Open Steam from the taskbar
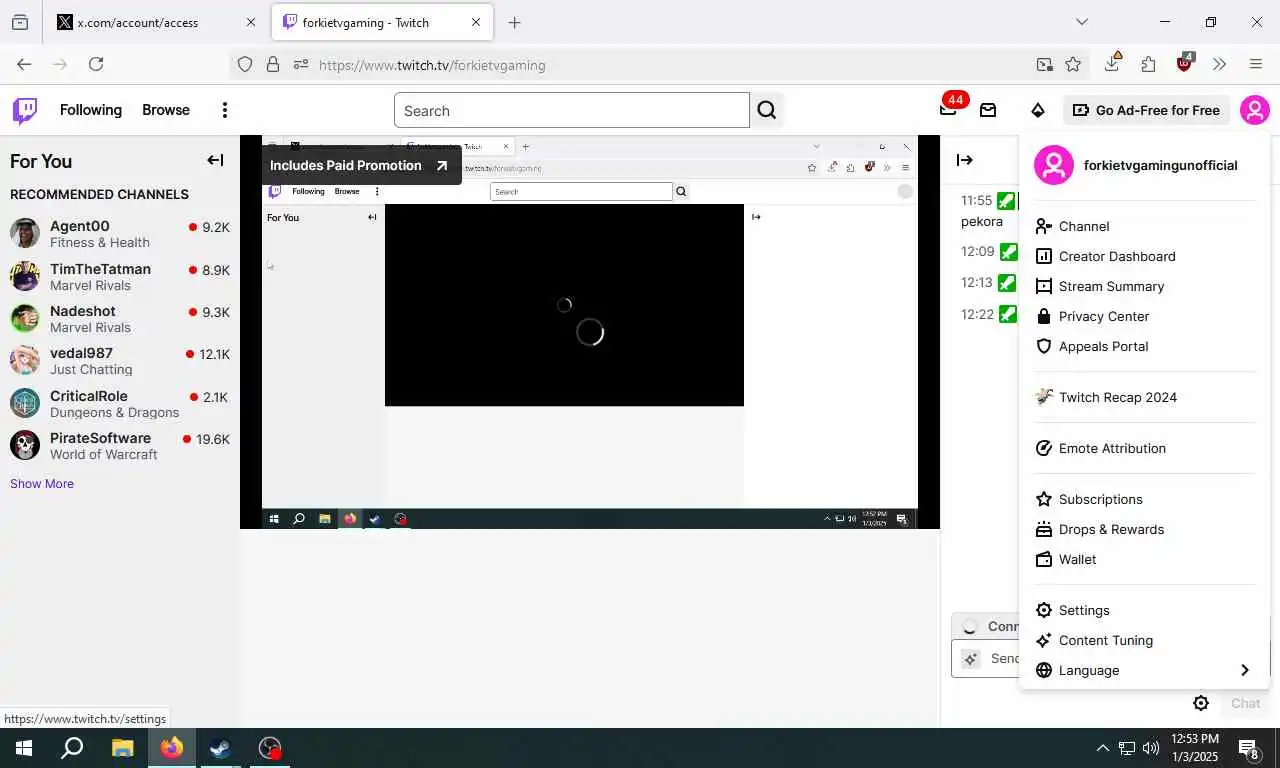Viewport: 1280px width, 768px height. tap(220, 748)
